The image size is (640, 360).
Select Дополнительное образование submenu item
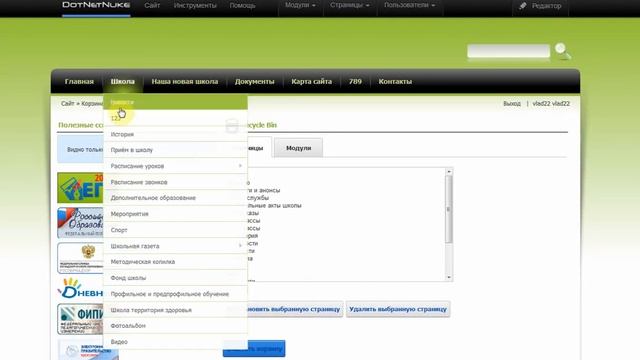pos(176,198)
